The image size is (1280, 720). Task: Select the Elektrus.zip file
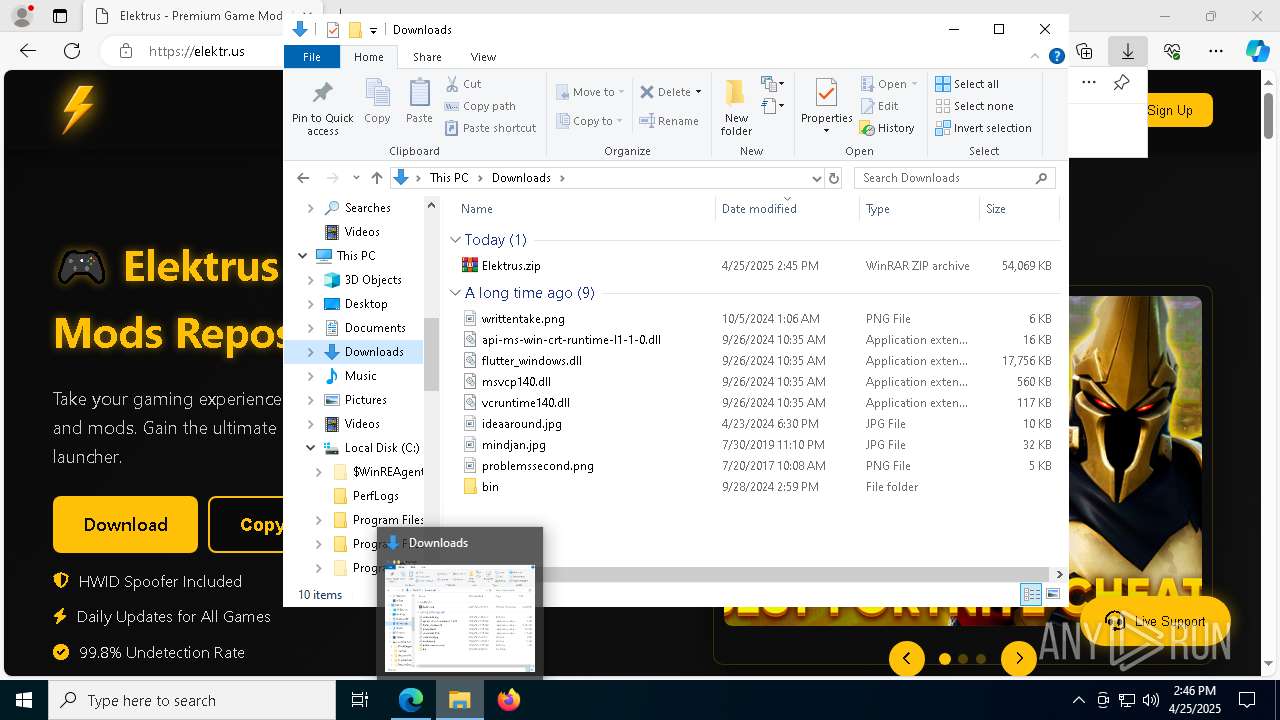(x=511, y=266)
